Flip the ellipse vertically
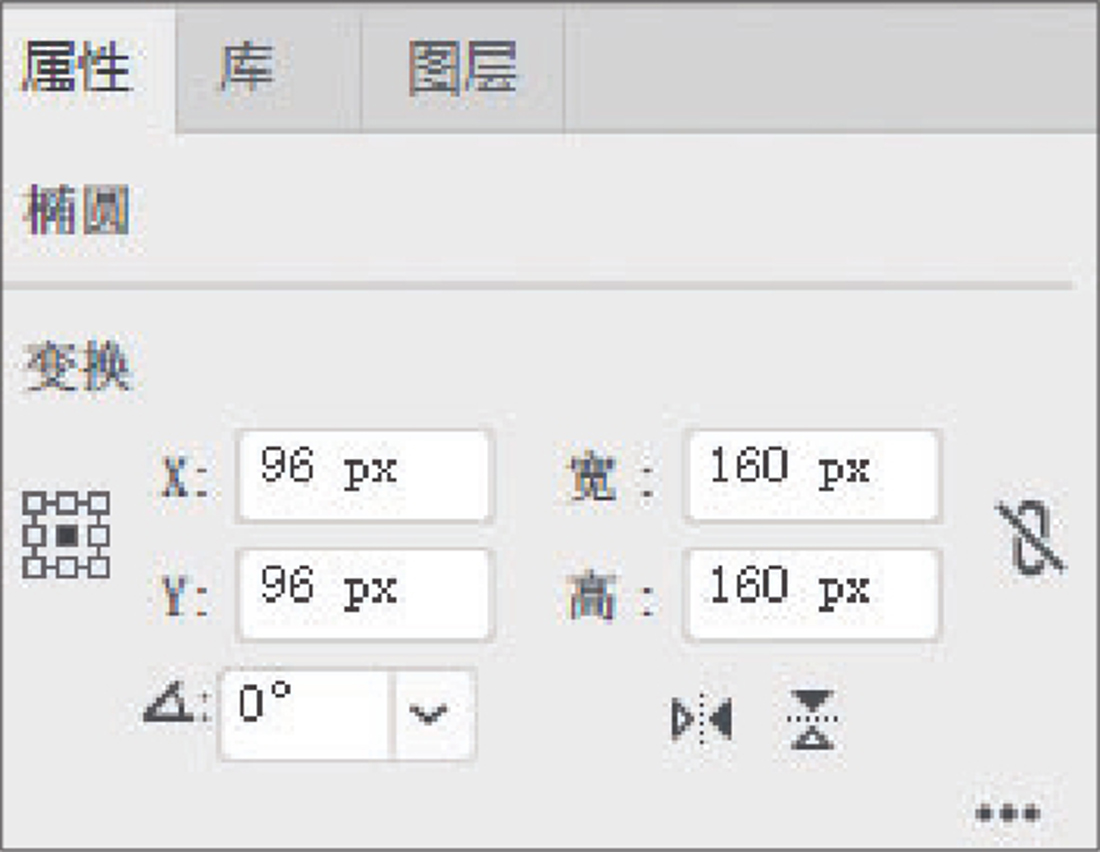The height and width of the screenshot is (852, 1100). click(814, 719)
